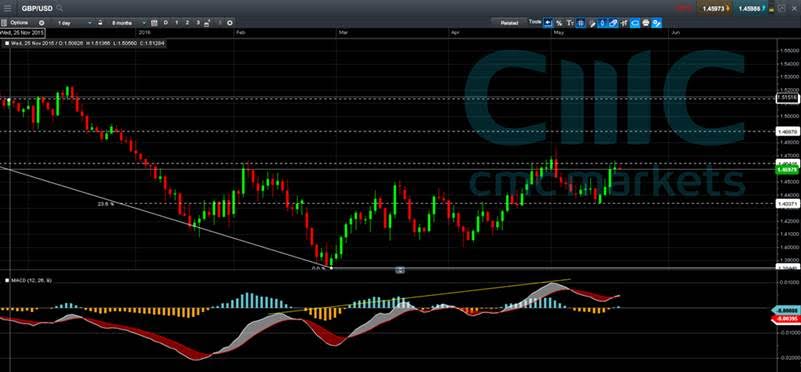Click the Related button

(509, 23)
